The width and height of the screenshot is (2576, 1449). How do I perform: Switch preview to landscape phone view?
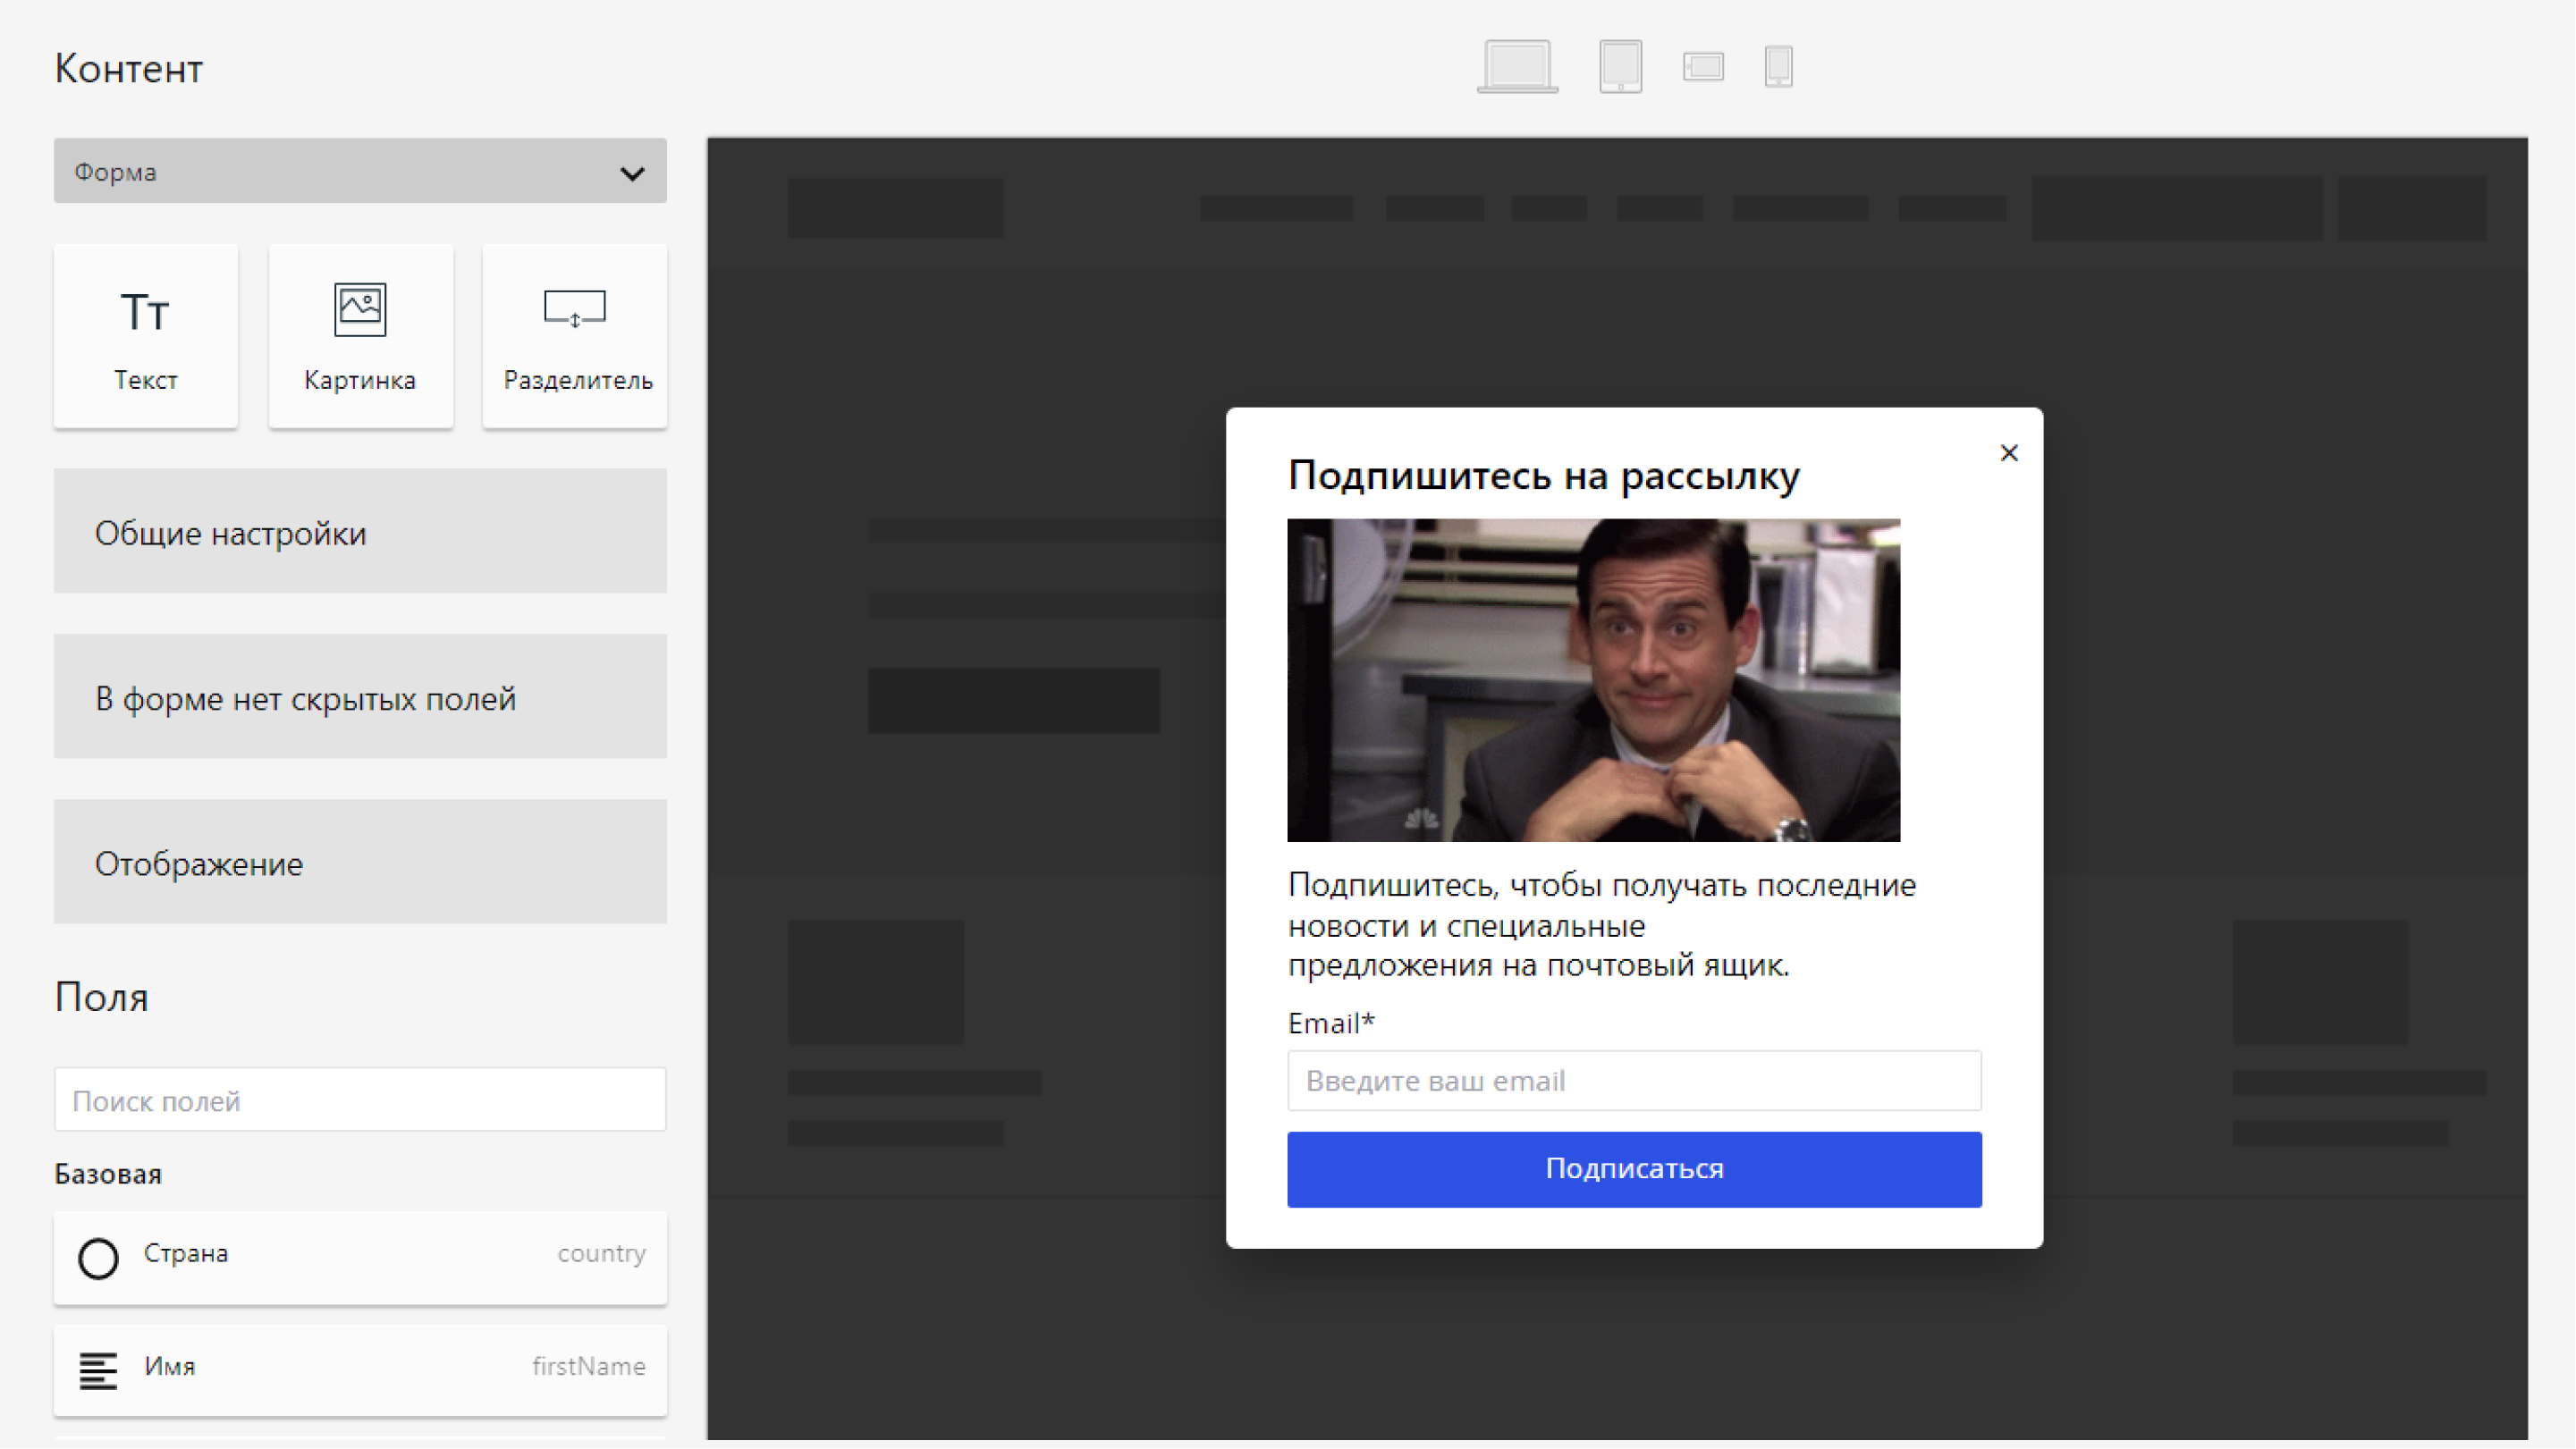pyautogui.click(x=1703, y=67)
